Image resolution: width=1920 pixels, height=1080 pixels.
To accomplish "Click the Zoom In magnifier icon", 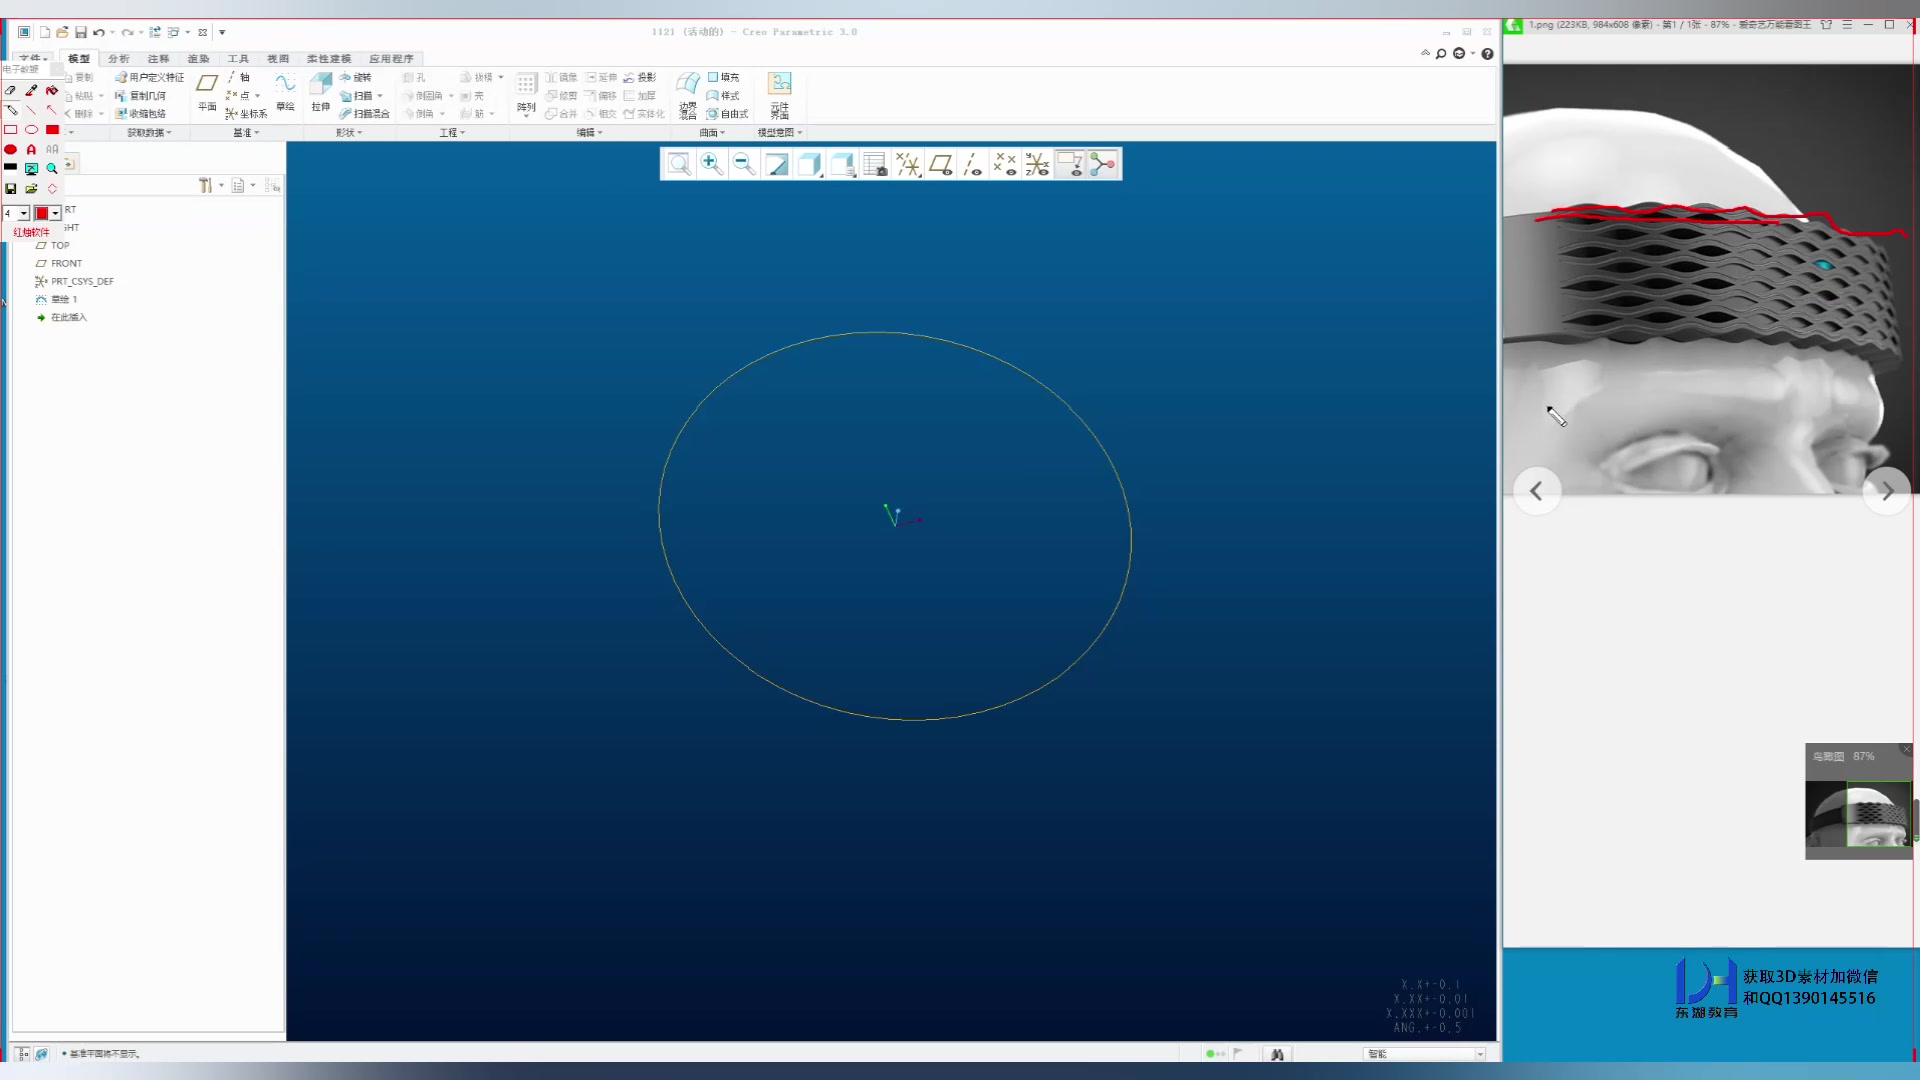I will pyautogui.click(x=711, y=164).
